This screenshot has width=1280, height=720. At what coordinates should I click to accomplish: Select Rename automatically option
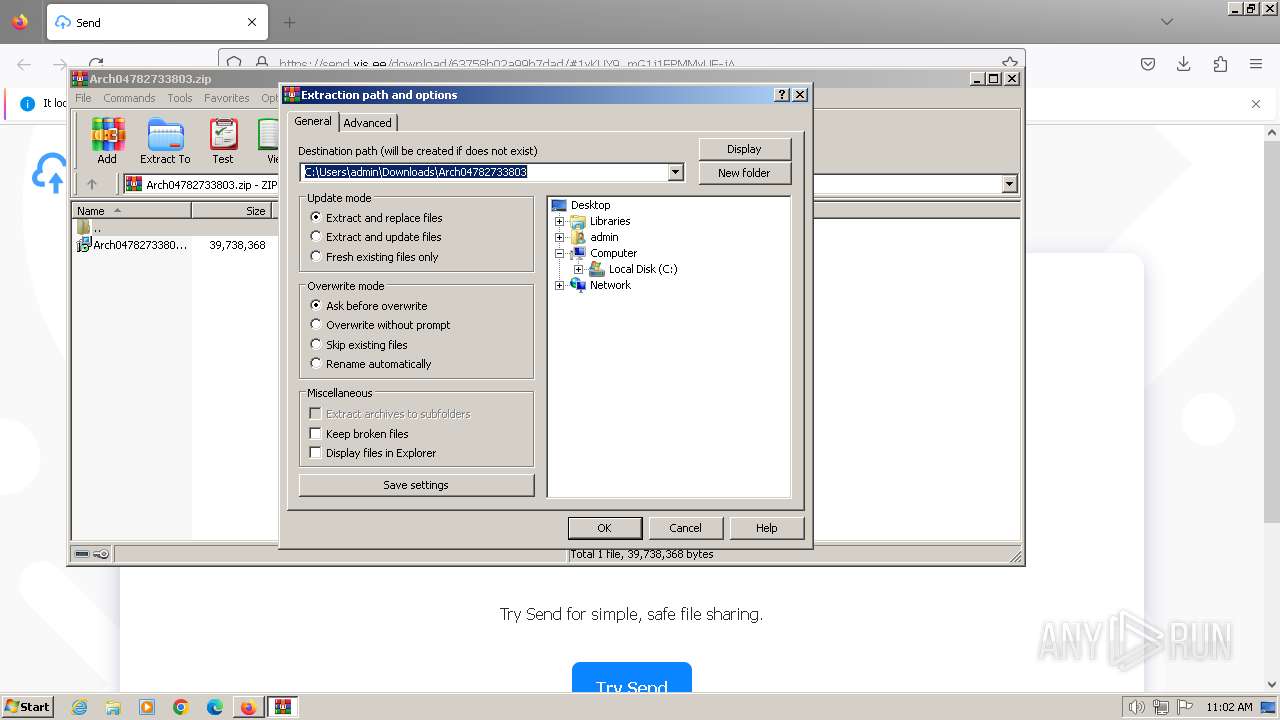click(x=371, y=364)
